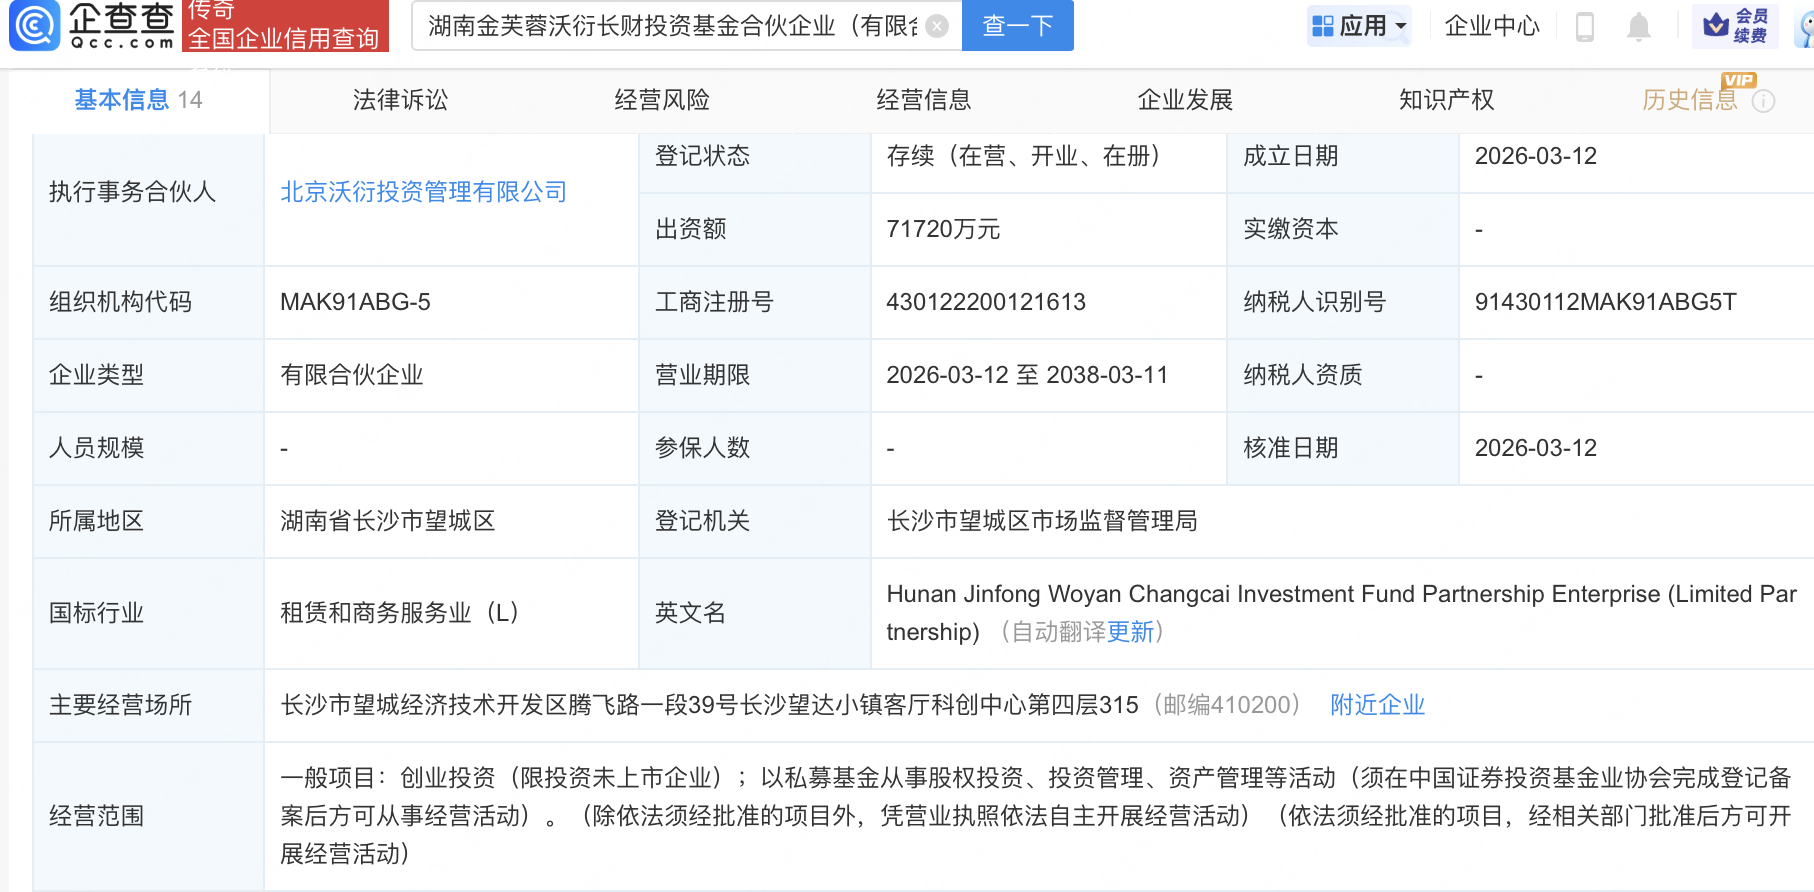Open 企业中心 in the top bar
Screen dimensions: 1814x892
(x=1492, y=26)
